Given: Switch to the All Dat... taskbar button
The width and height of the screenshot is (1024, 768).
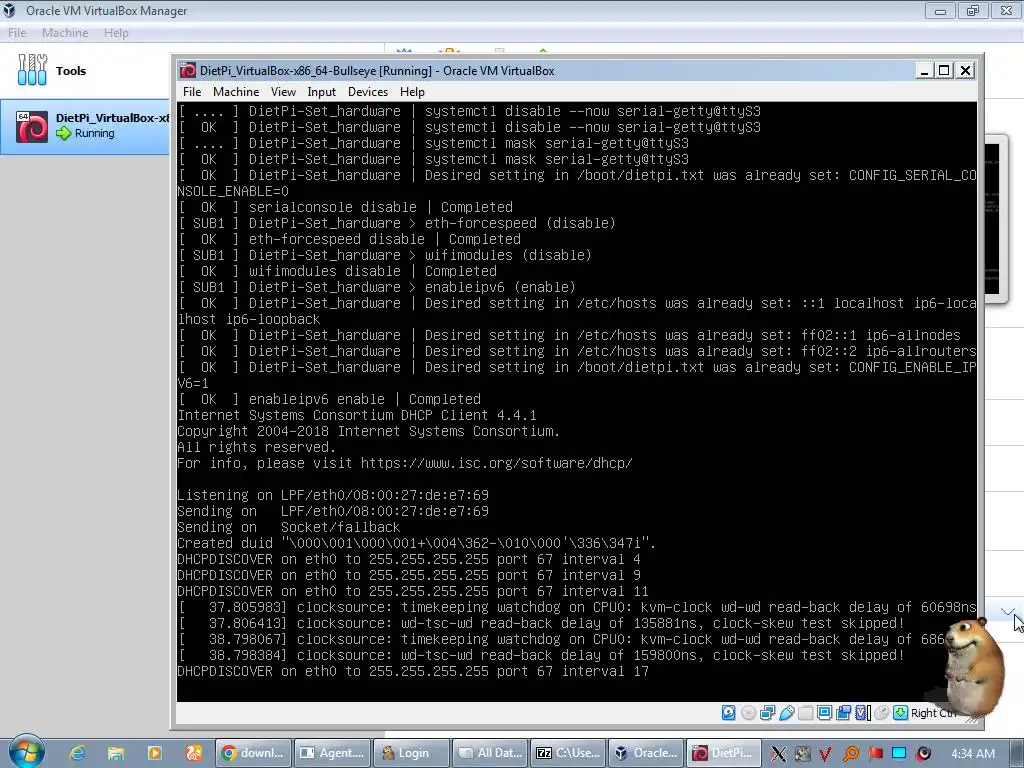Looking at the screenshot, I should point(490,753).
